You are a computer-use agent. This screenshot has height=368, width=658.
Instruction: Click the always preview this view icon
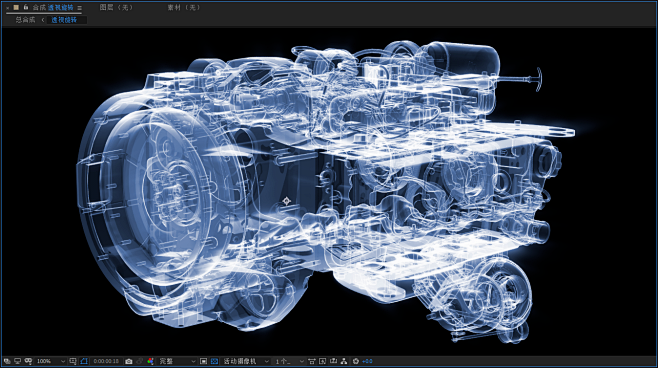7,361
